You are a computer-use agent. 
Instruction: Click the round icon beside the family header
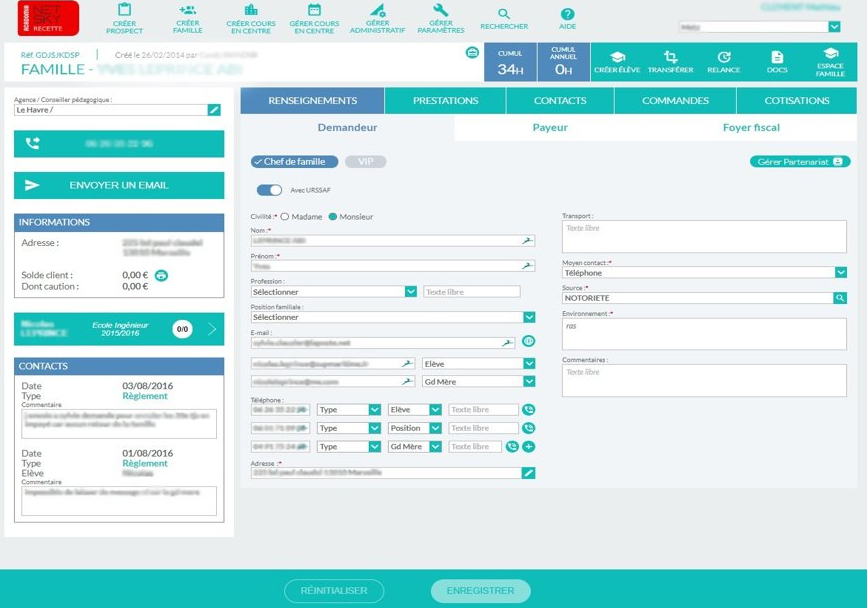(472, 53)
